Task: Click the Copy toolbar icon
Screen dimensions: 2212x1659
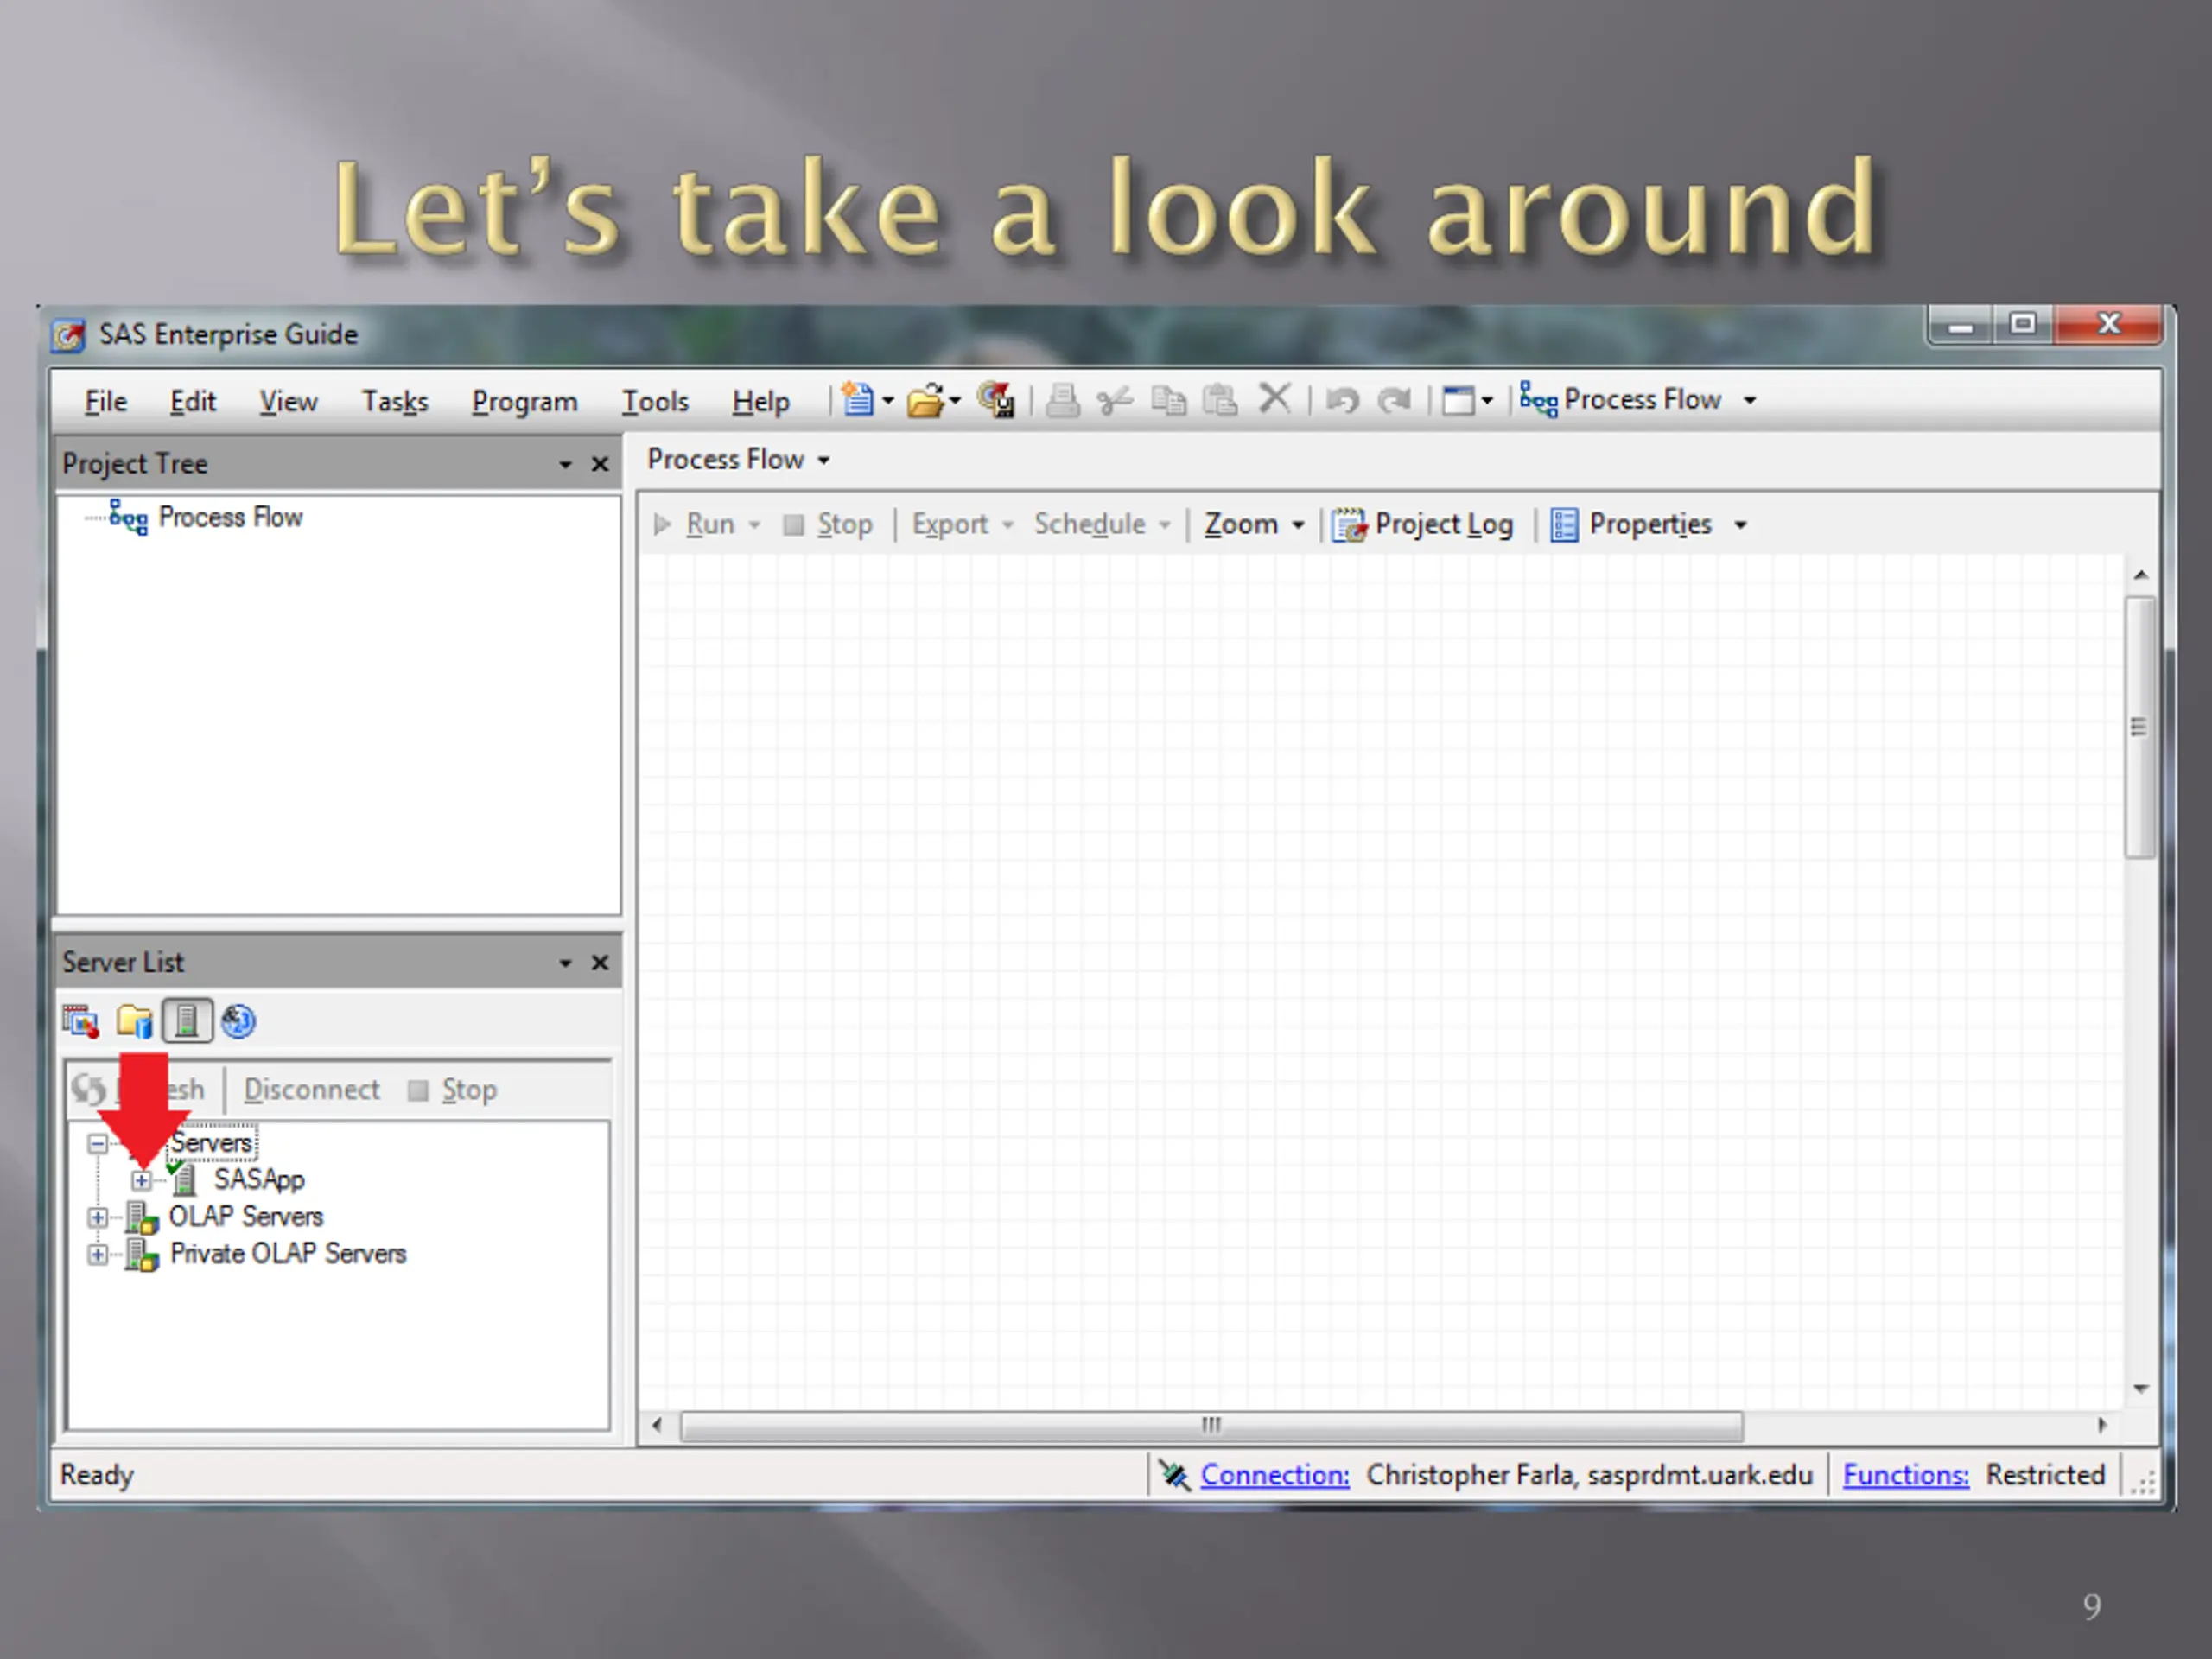Action: pos(1168,401)
